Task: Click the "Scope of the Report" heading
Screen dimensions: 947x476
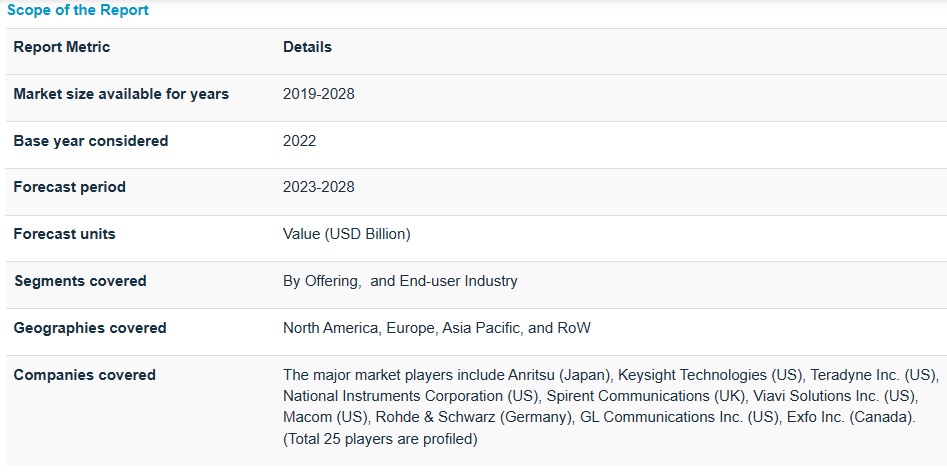Action: [x=78, y=10]
